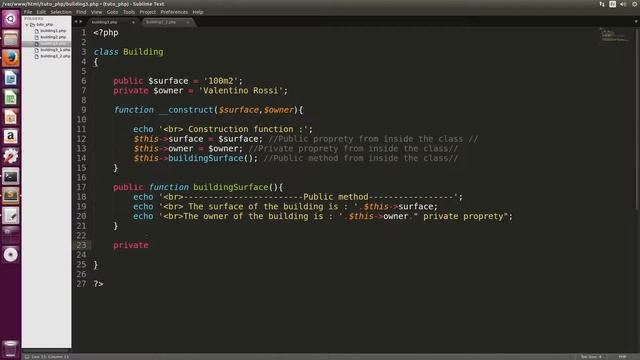Click the '100m2' string on line 6

[221, 81]
